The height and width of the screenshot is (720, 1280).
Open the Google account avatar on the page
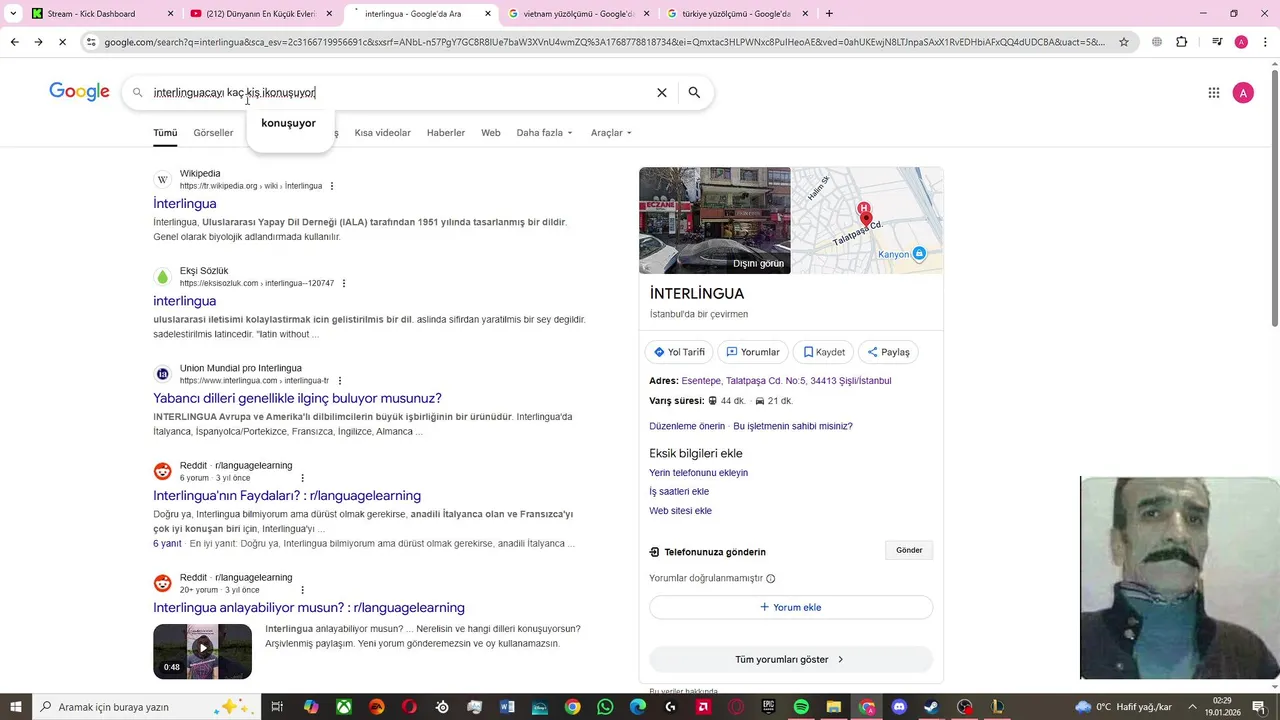tap(1243, 93)
